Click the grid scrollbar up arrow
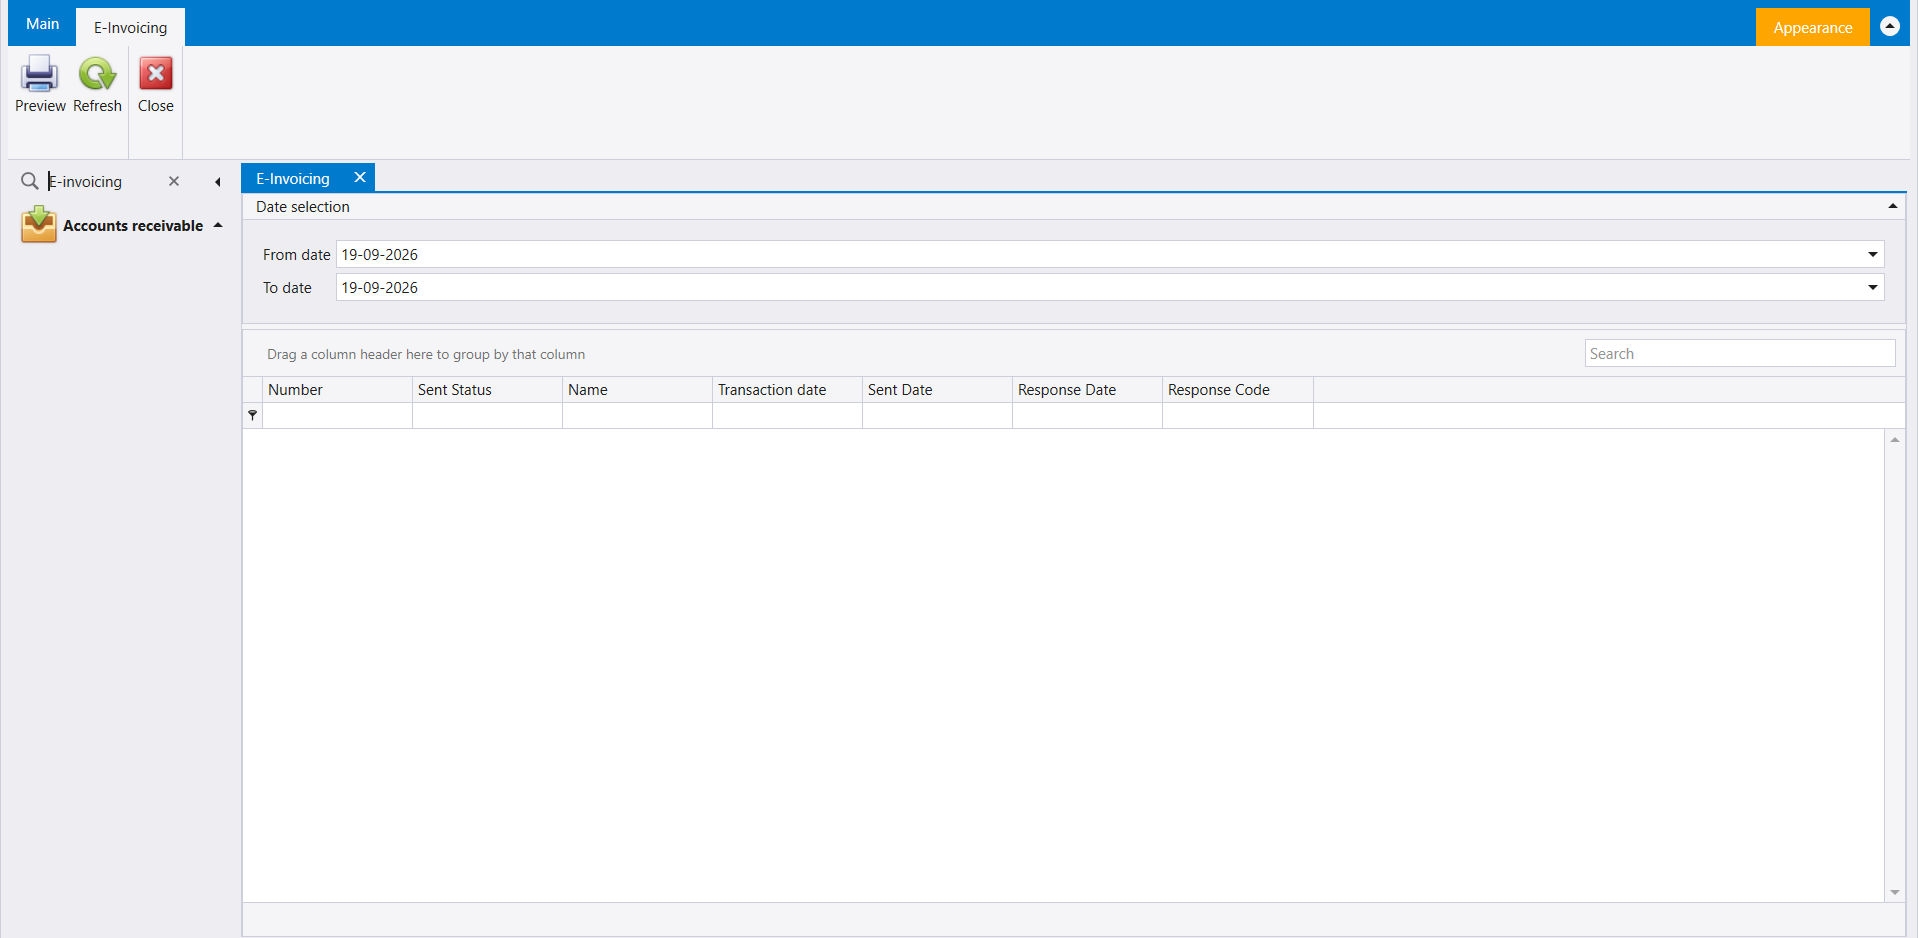The height and width of the screenshot is (938, 1918). (1895, 440)
